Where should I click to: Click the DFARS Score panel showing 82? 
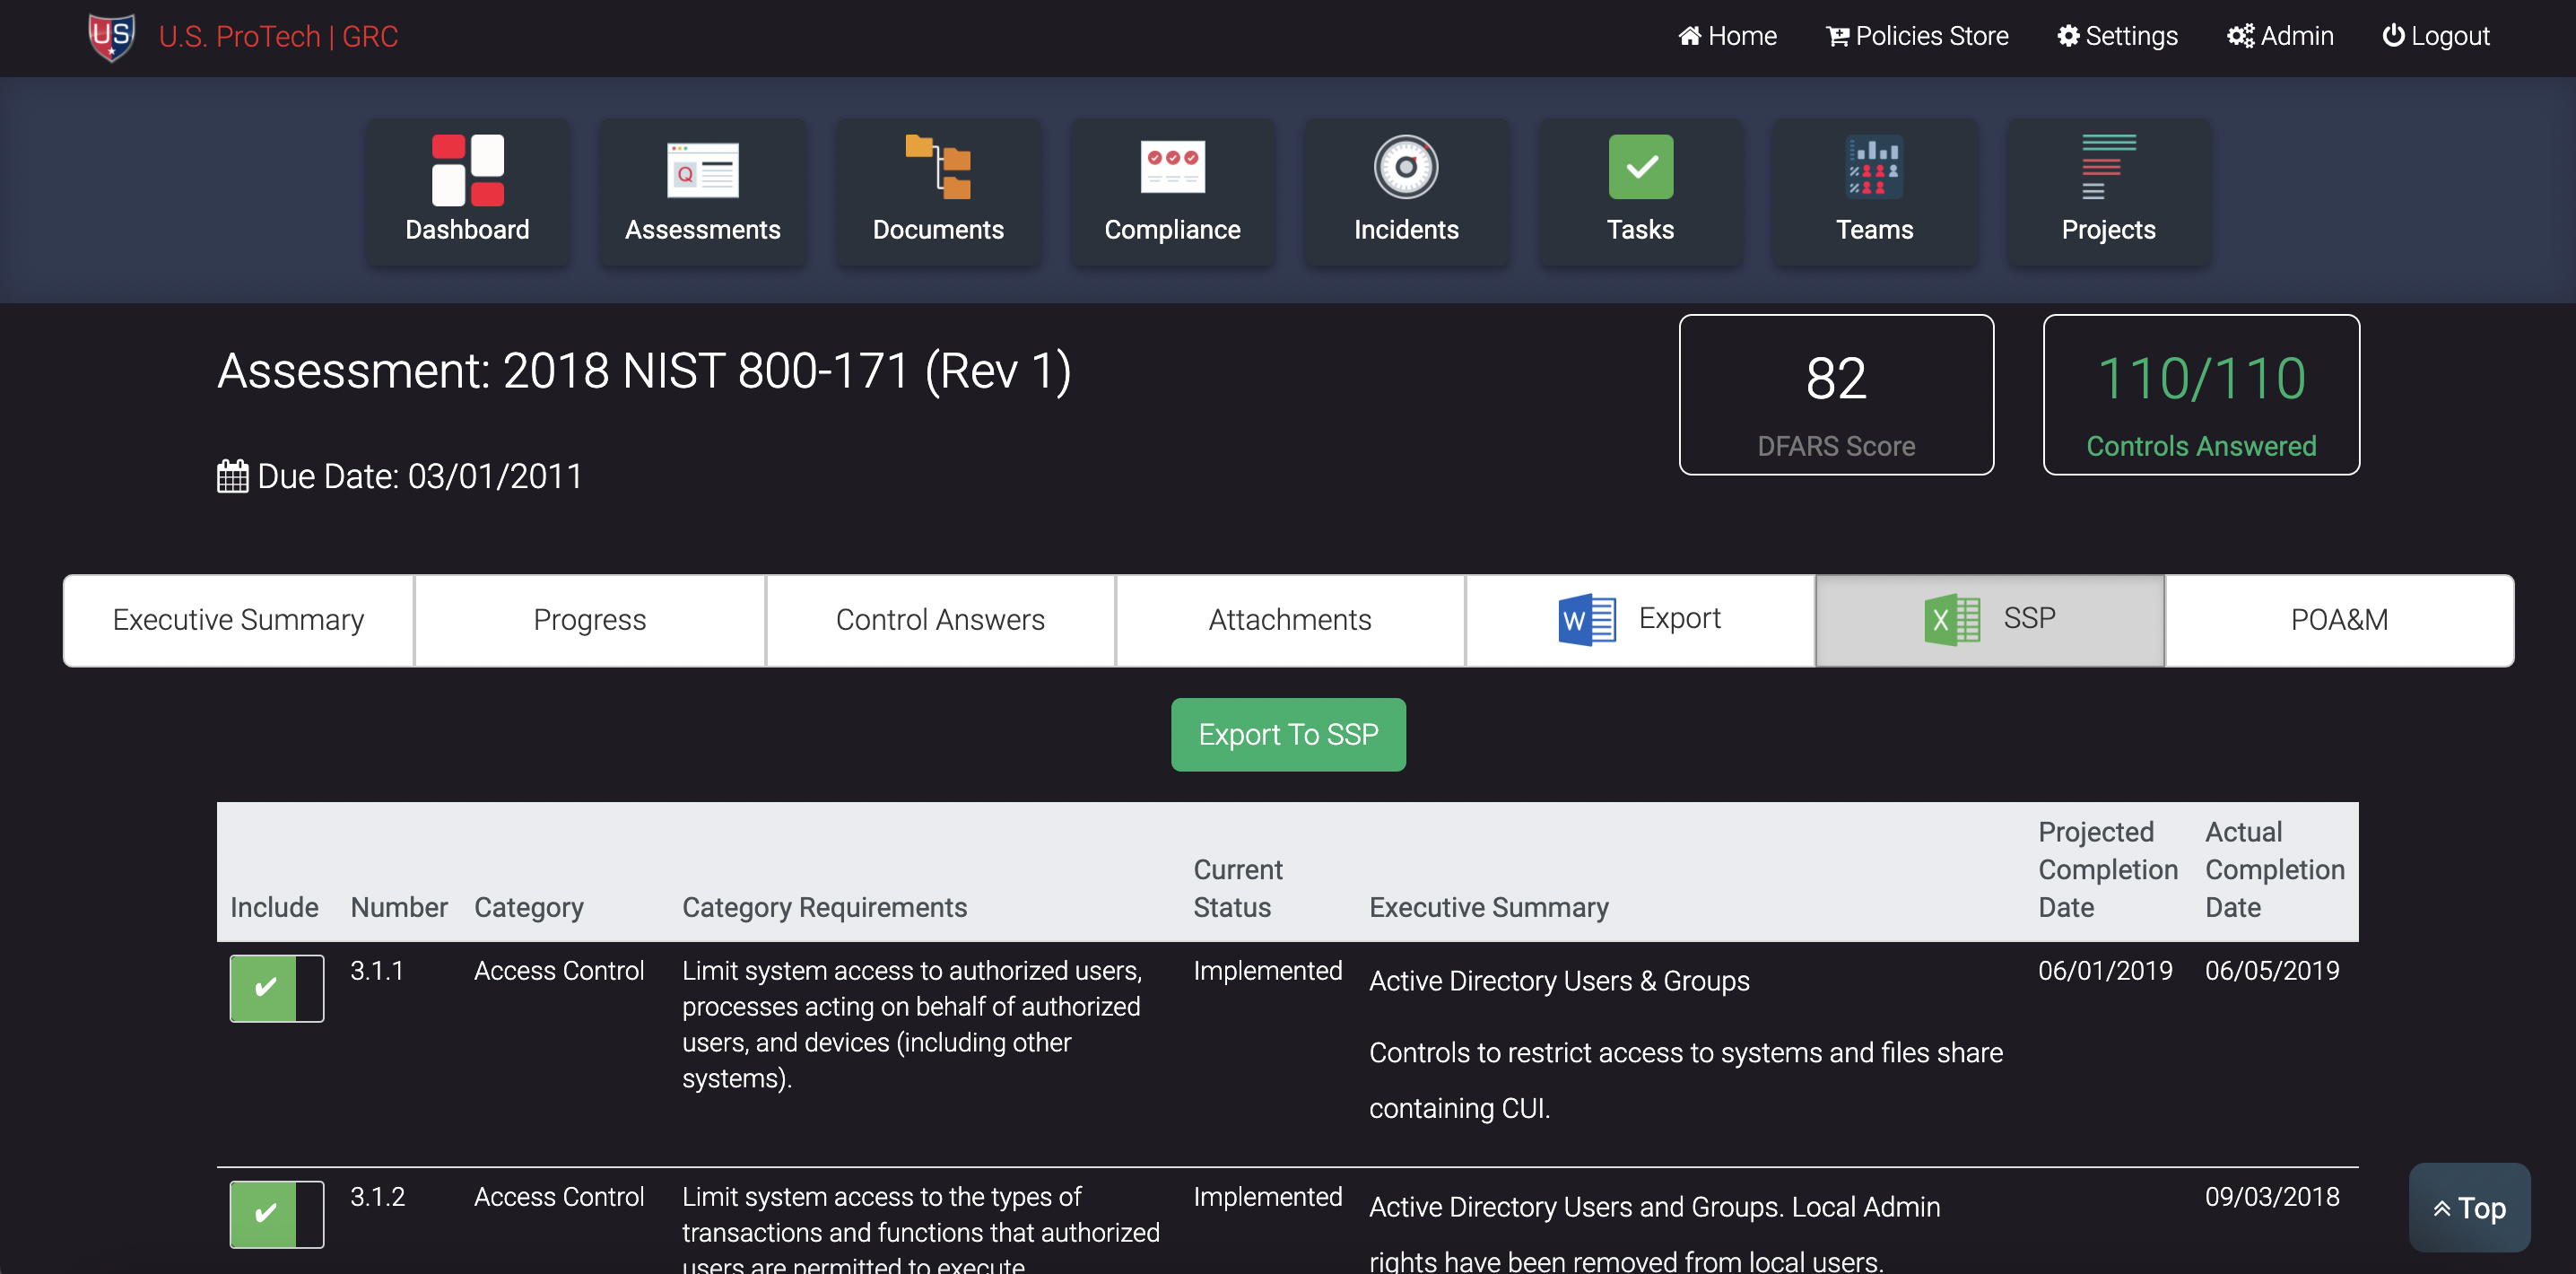click(x=1836, y=394)
